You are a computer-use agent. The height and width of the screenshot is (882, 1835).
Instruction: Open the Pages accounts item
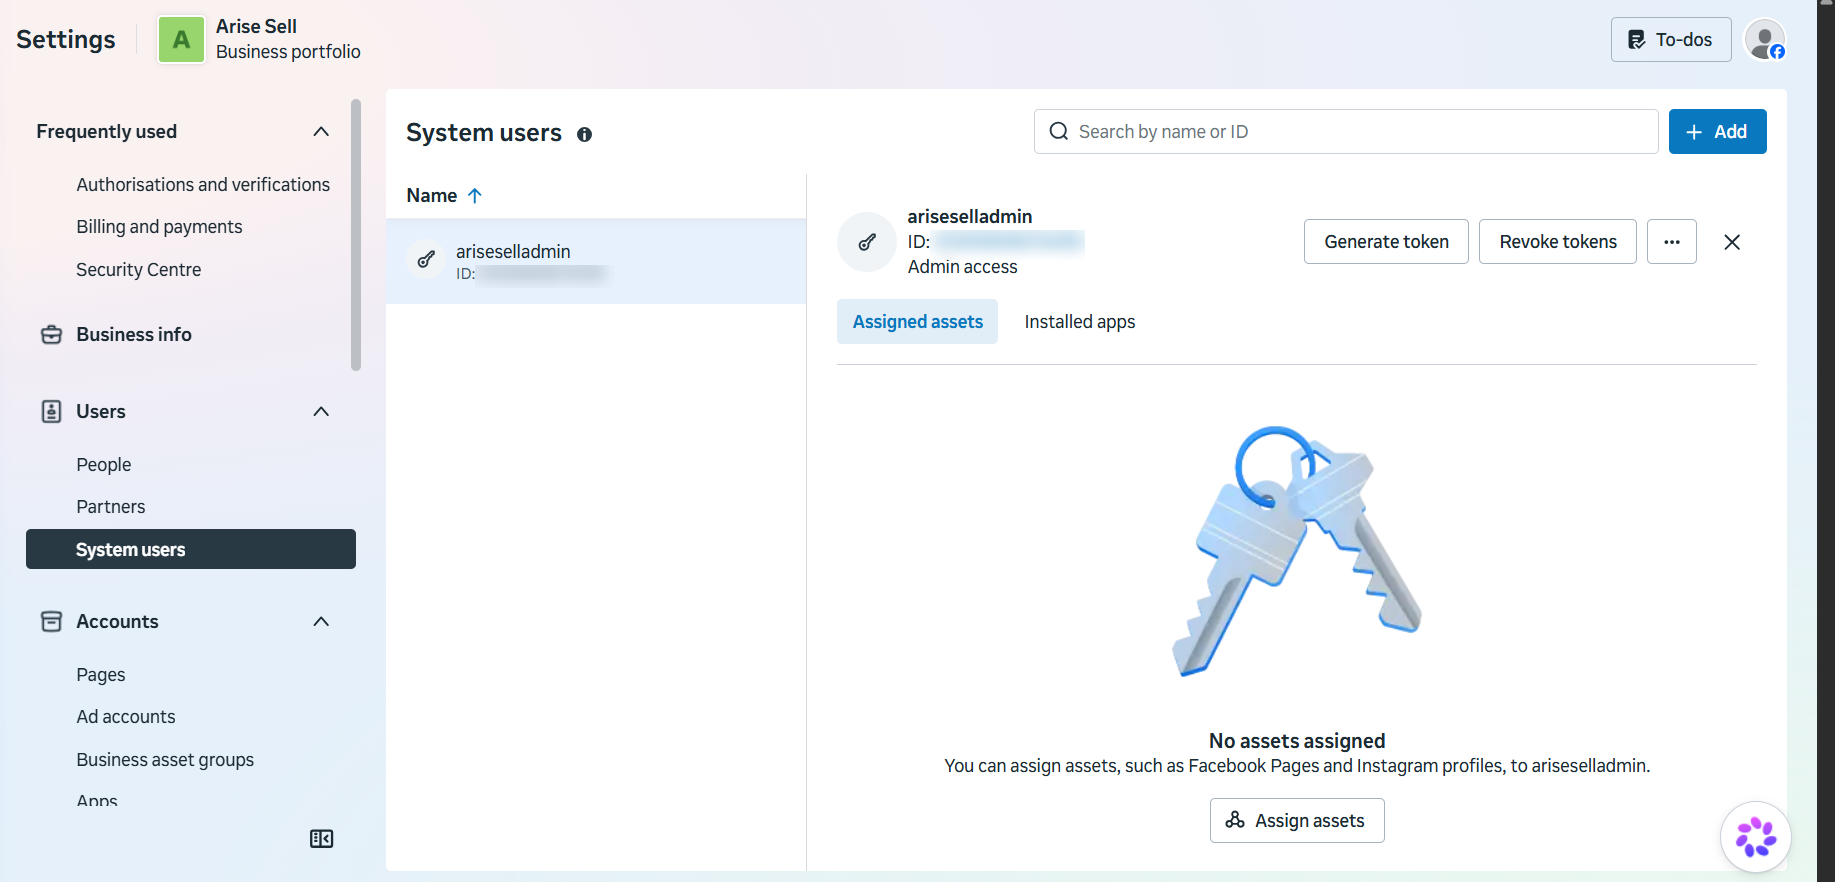(101, 675)
